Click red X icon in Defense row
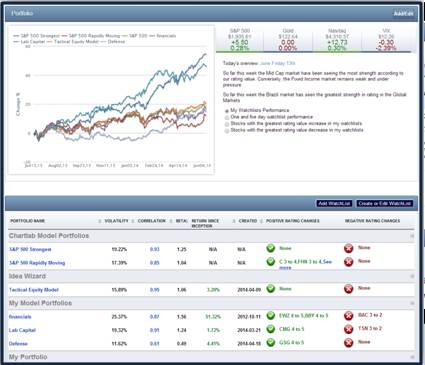This screenshot has width=425, height=365. pyautogui.click(x=349, y=343)
